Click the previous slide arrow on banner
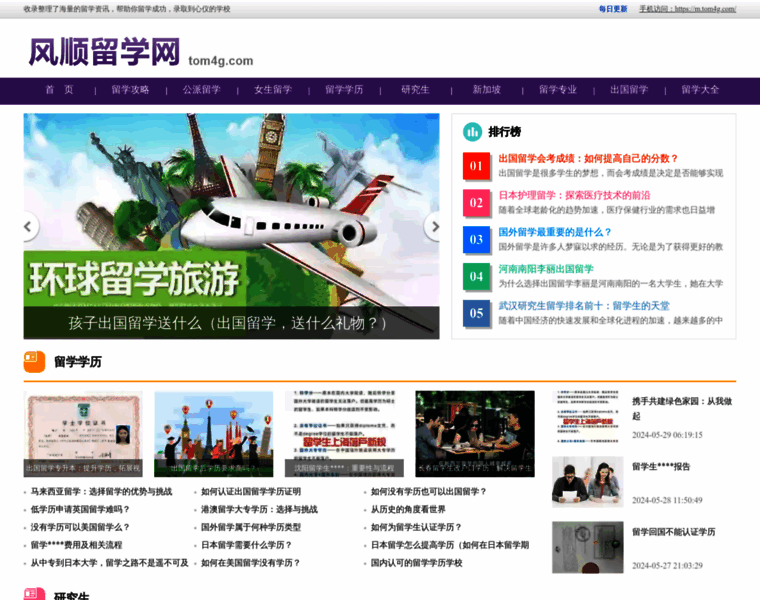This screenshot has width=760, height=600. click(x=30, y=226)
